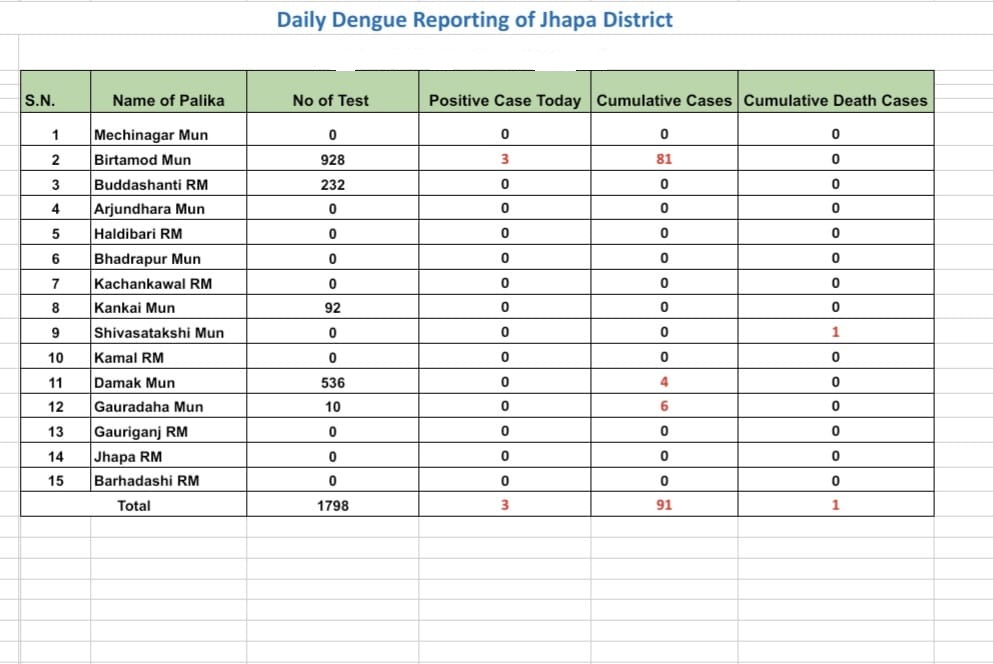Click the total cumulative cases value '91'
Screen dimensions: 993x664
[x=664, y=505]
